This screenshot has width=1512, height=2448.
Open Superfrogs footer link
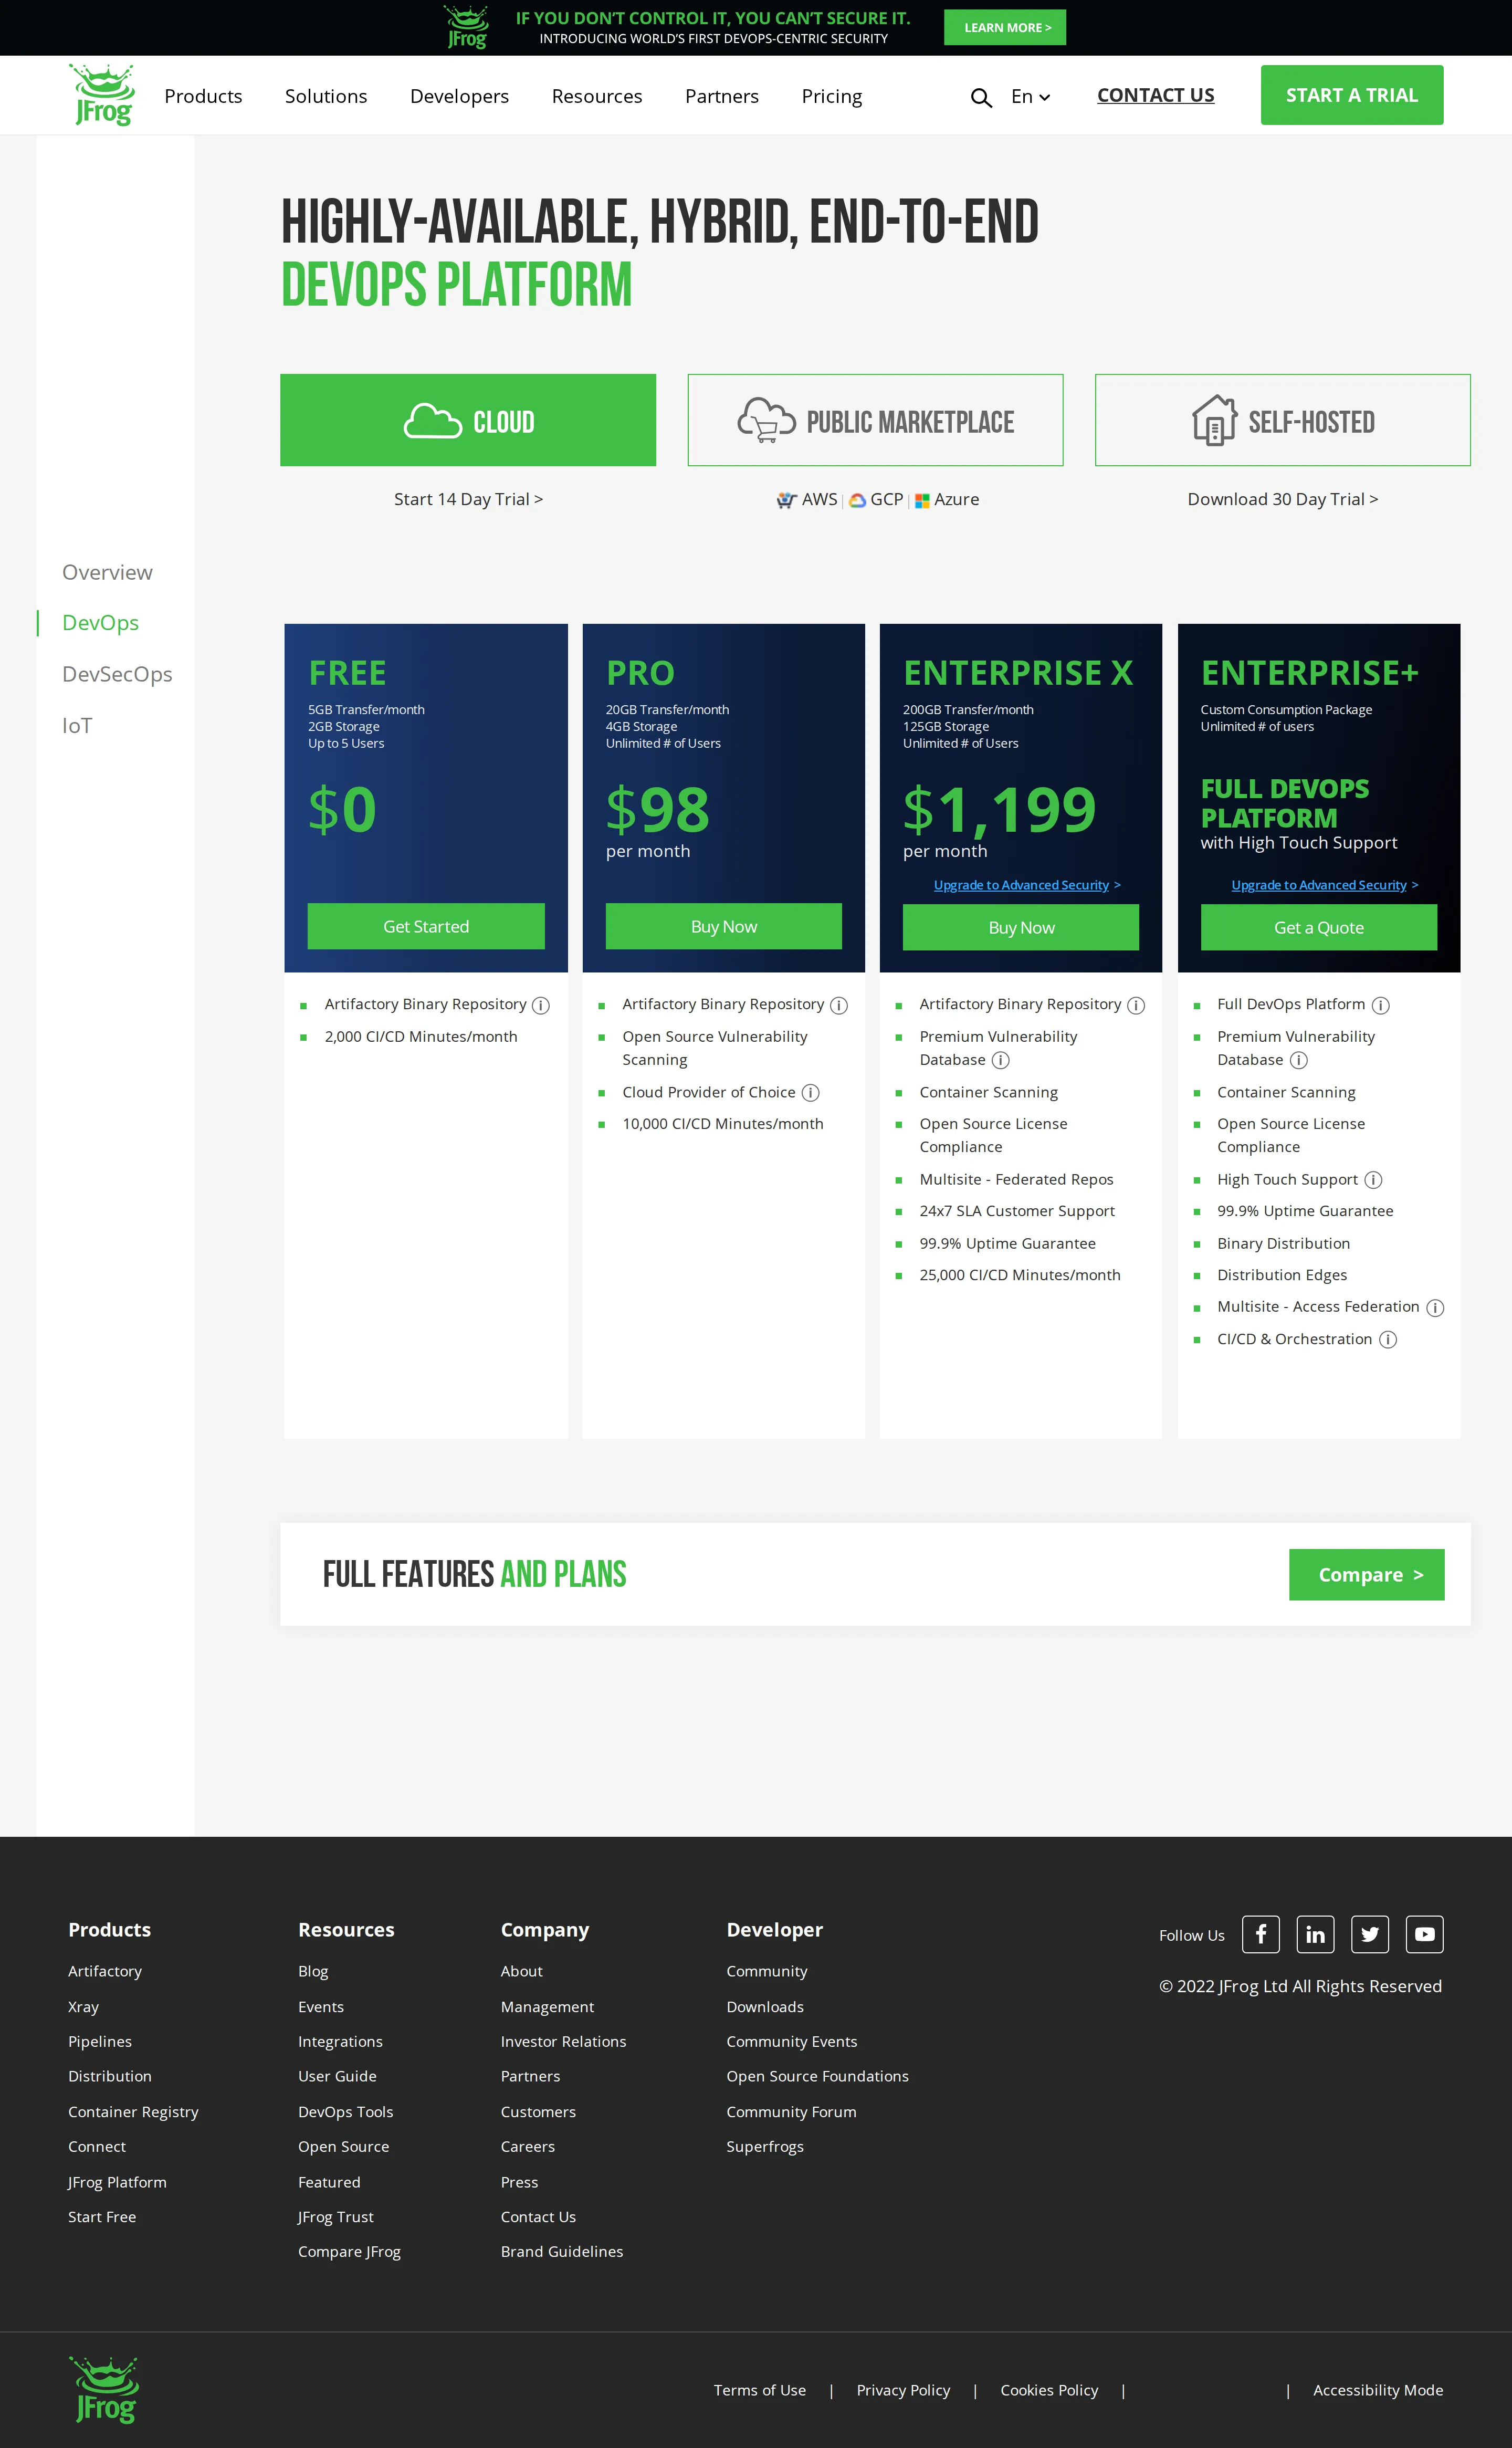click(x=765, y=2147)
